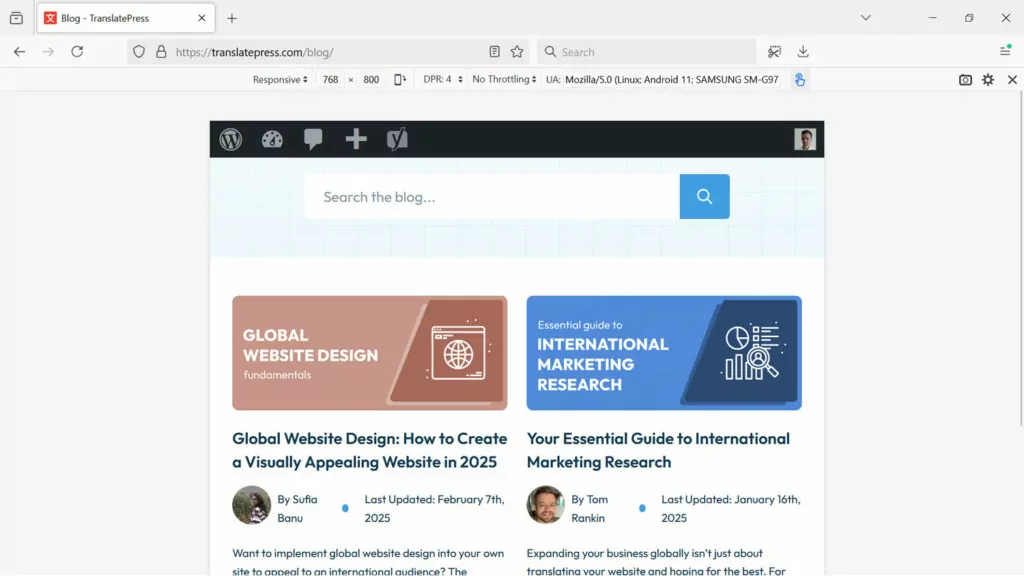The width and height of the screenshot is (1024, 576).
Task: Toggle reader view icon in address bar
Action: [x=494, y=52]
